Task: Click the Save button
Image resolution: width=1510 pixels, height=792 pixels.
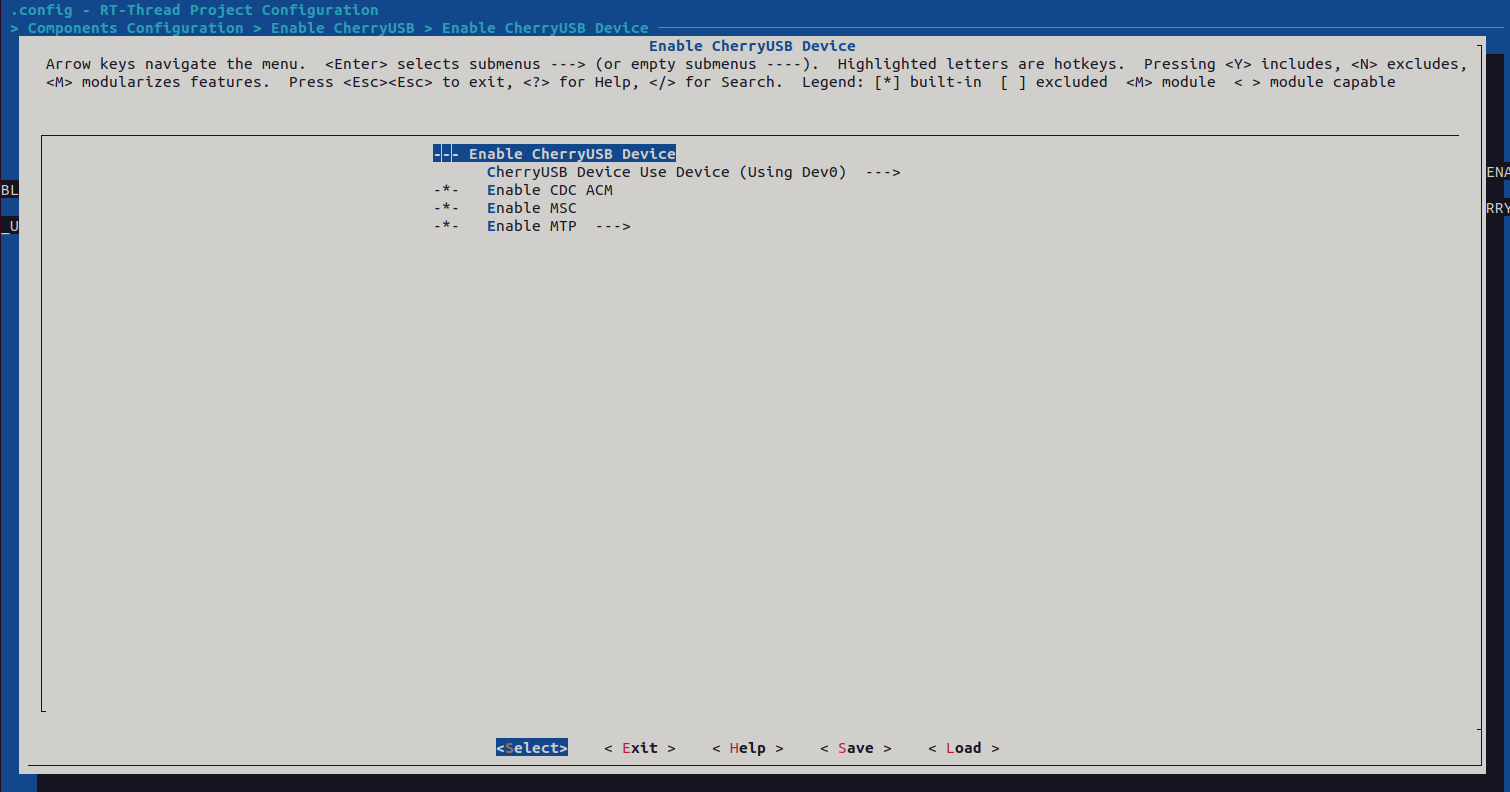Action: pyautogui.click(x=856, y=748)
